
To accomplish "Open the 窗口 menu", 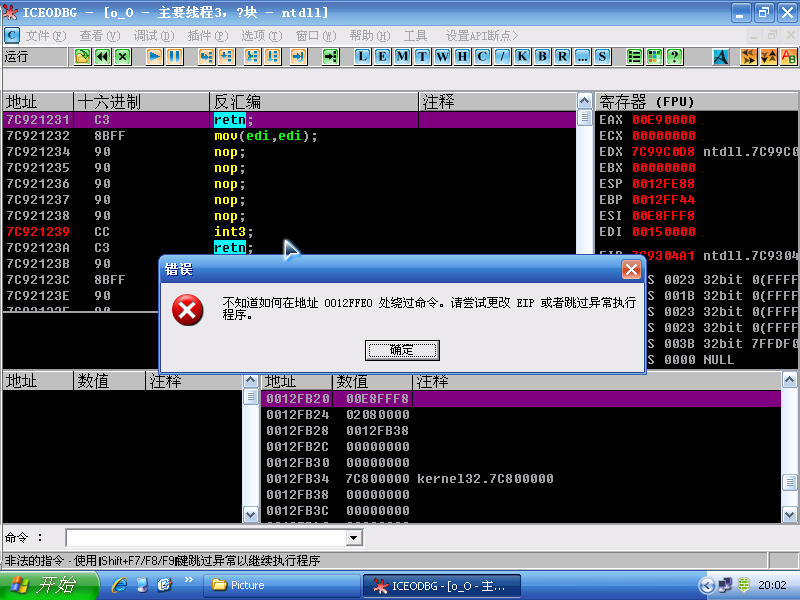I will point(316,36).
